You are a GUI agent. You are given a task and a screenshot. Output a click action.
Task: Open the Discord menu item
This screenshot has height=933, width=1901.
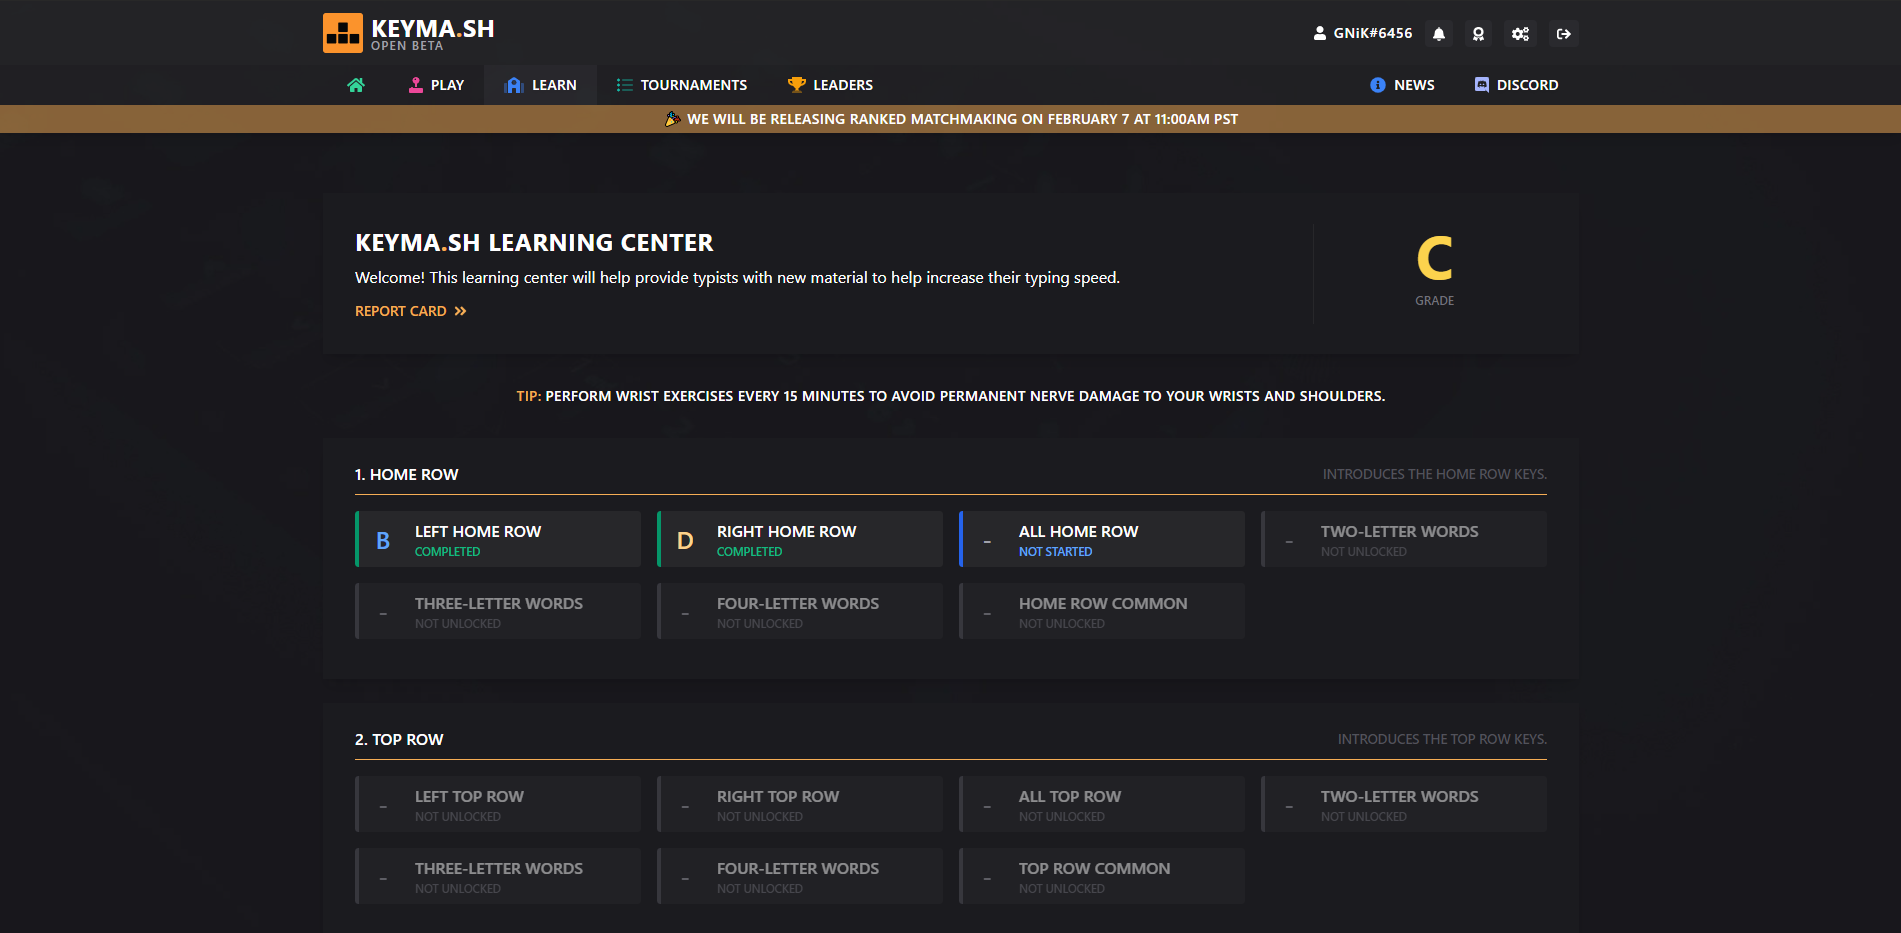point(1516,85)
